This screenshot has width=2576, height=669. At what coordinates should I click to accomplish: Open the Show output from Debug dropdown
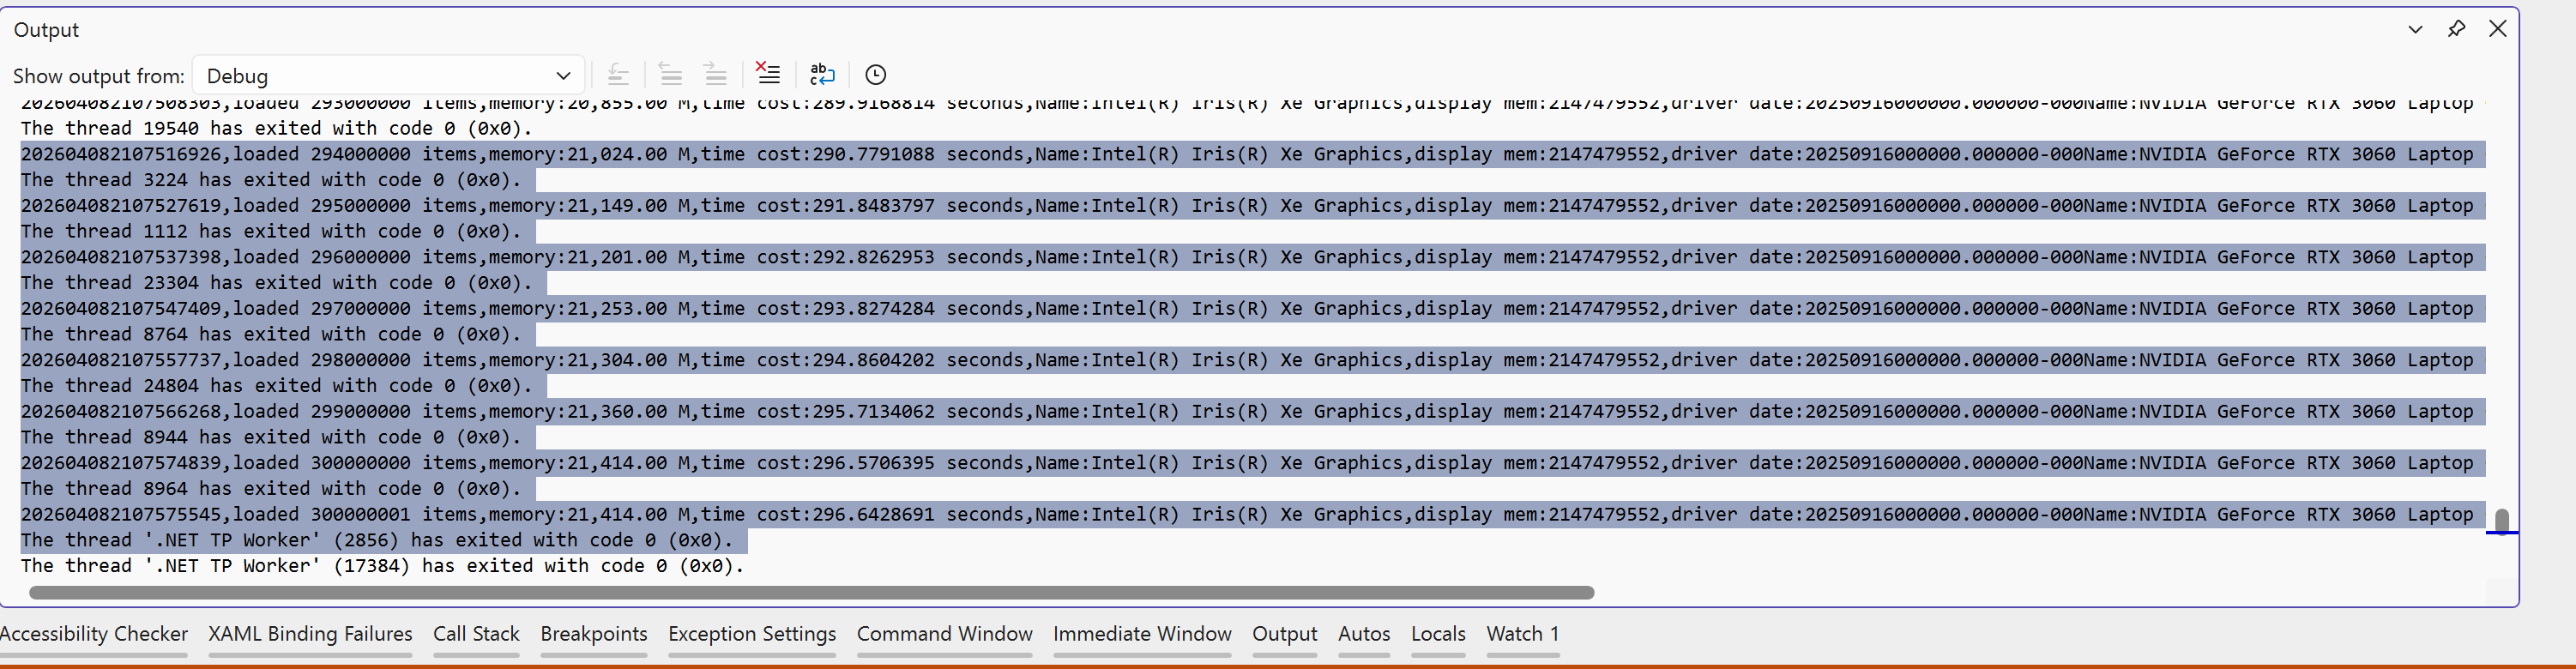click(x=388, y=75)
